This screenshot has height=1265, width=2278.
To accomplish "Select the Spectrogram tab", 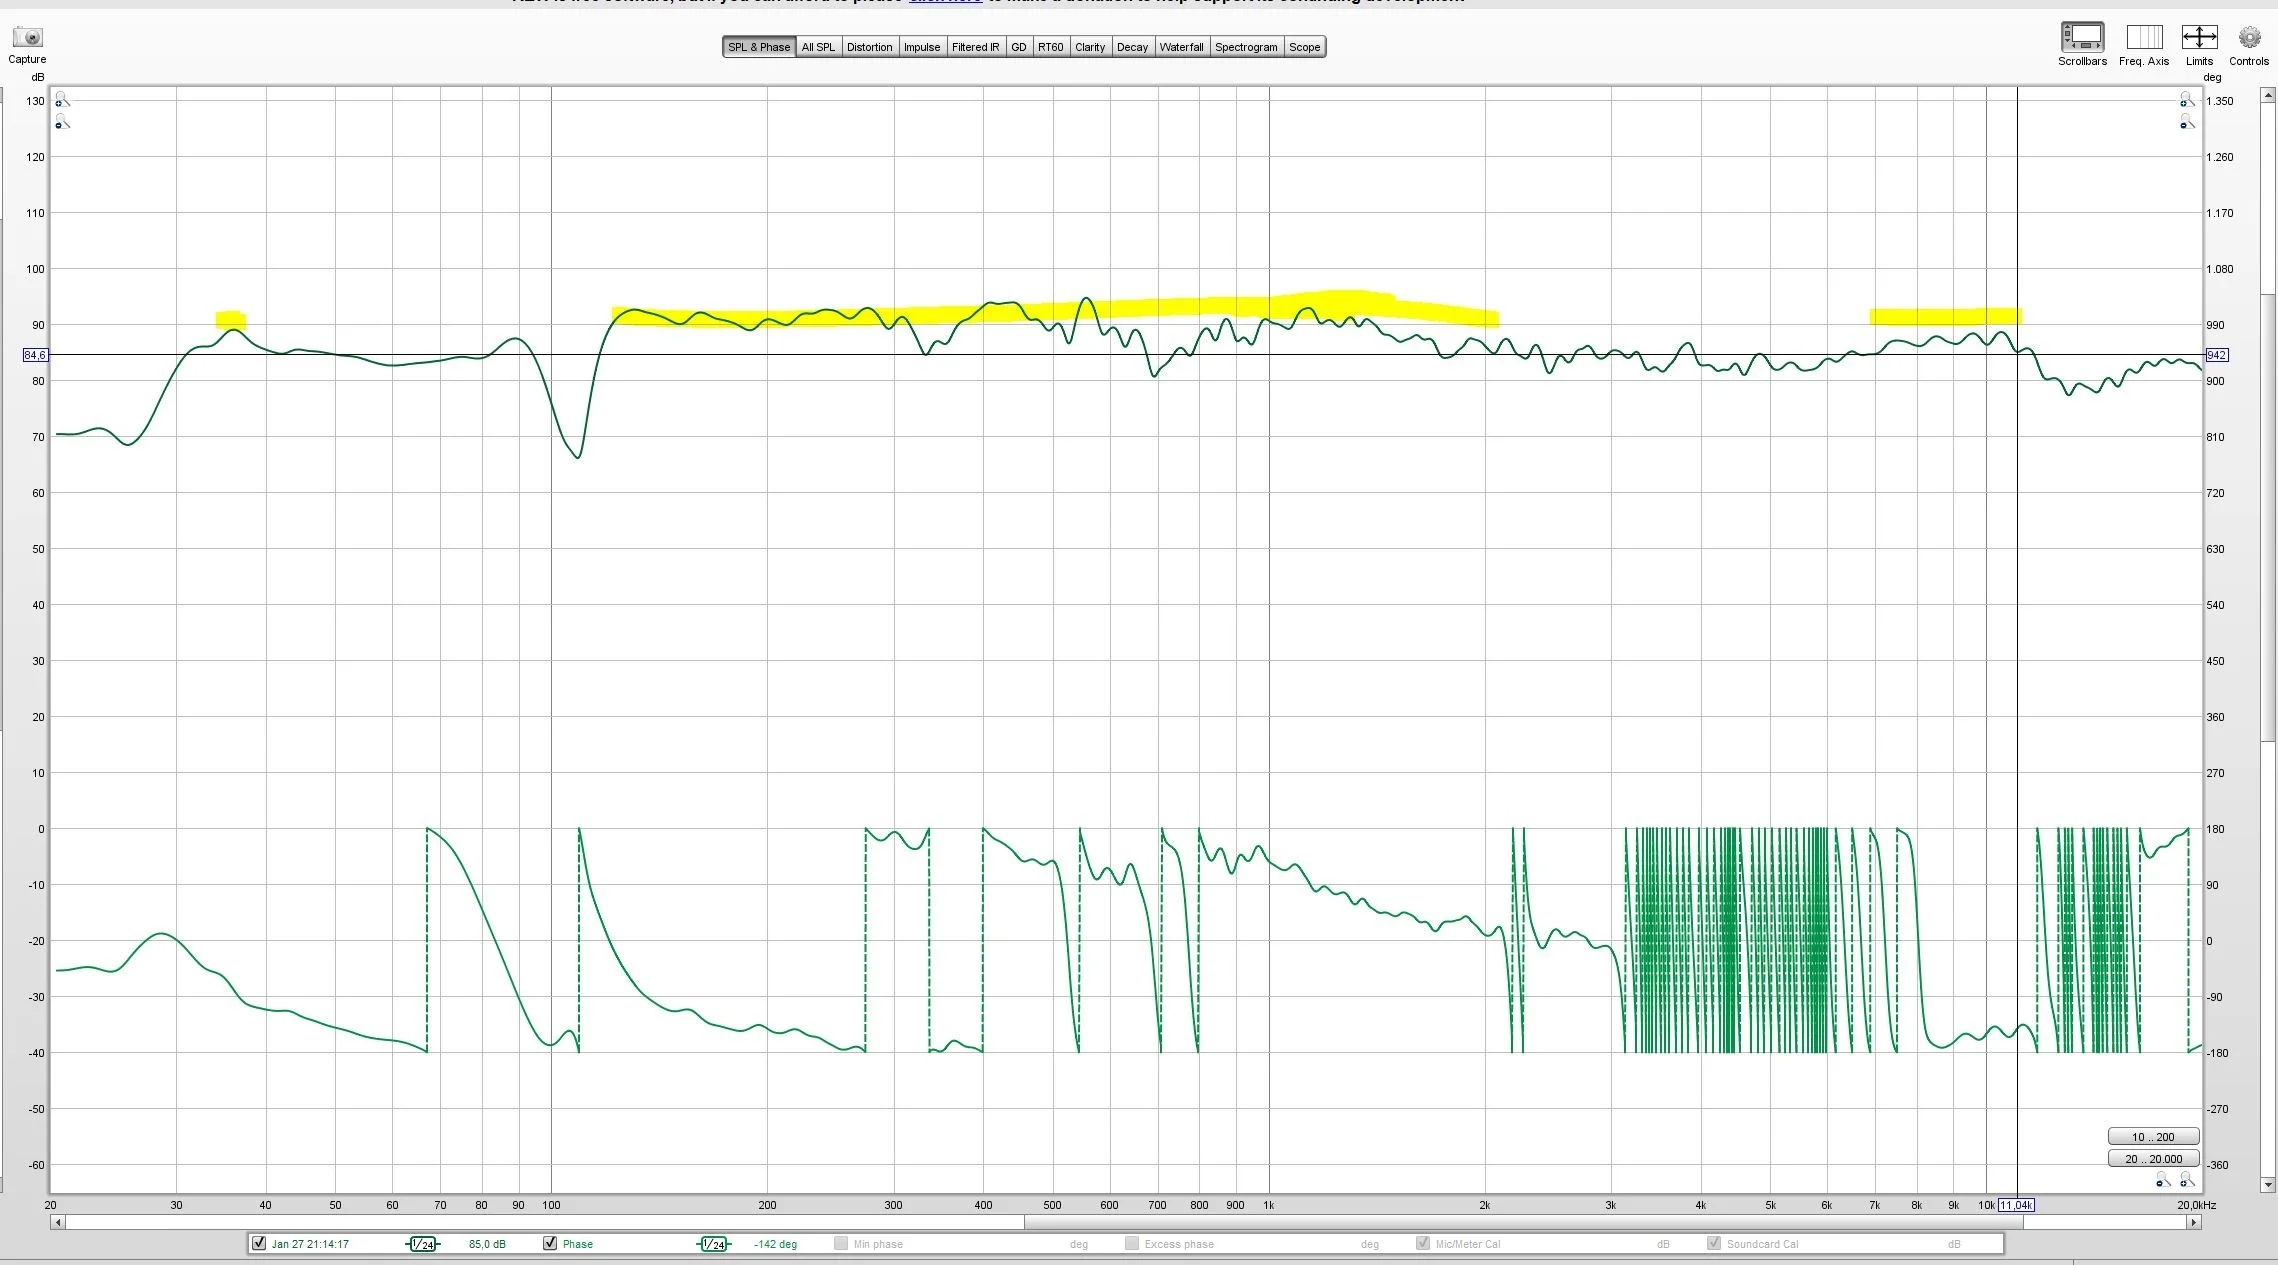I will (x=1246, y=47).
